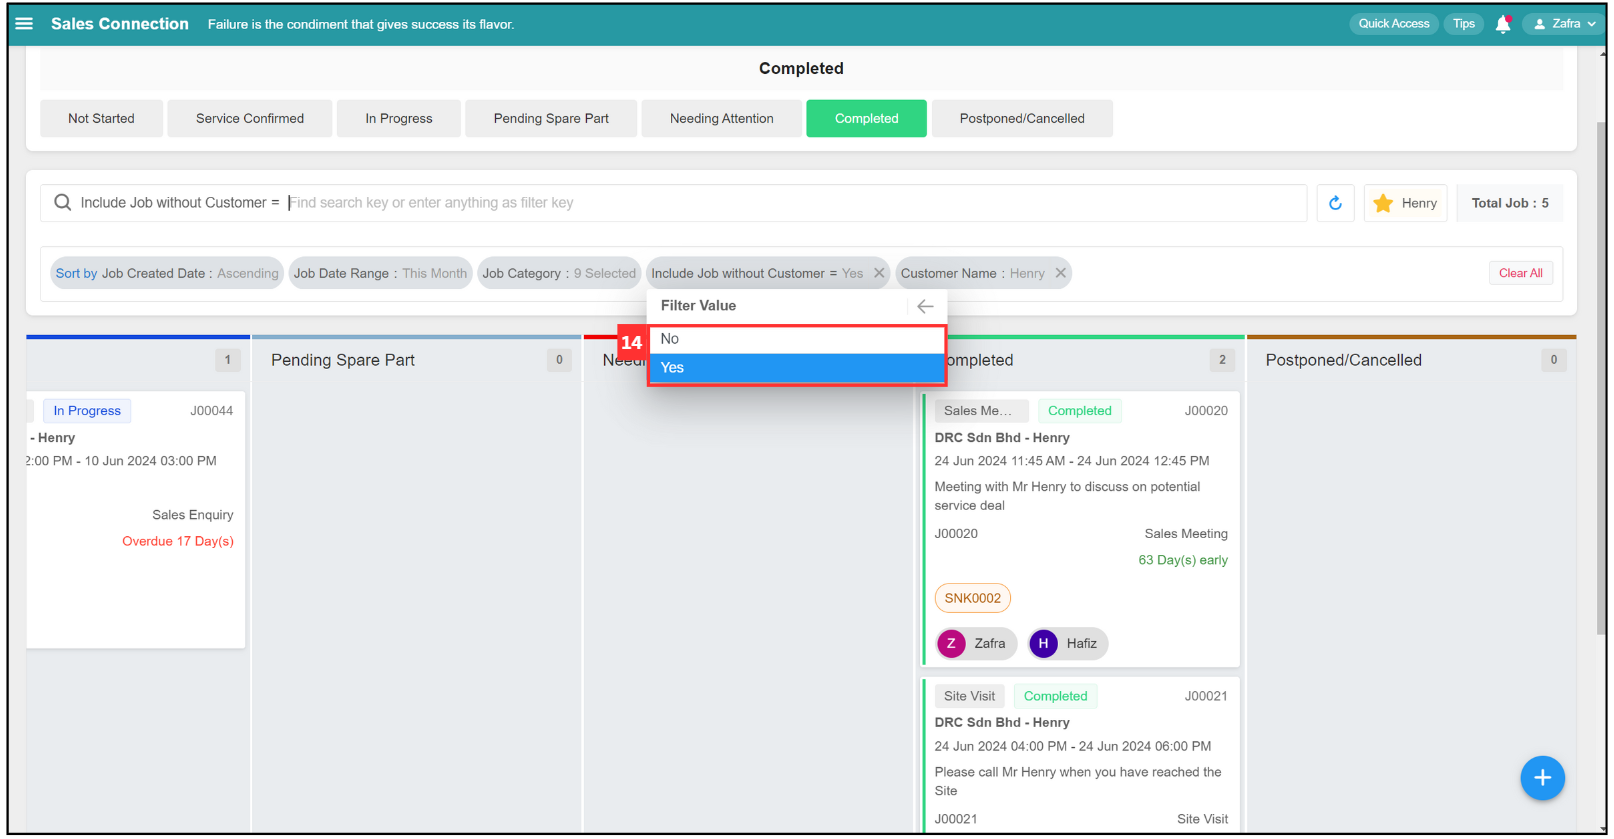Switch to the Pending Spare Part tab
Screen dimensions: 1614x839
551,118
